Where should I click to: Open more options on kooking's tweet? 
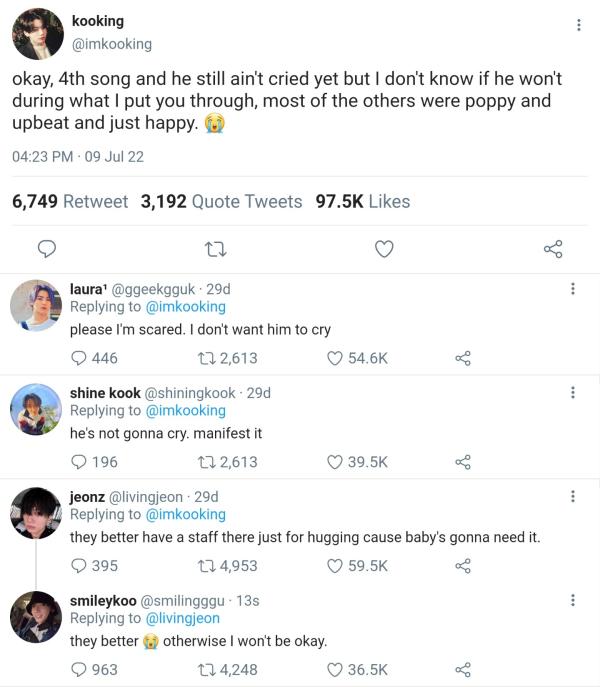pos(579,25)
